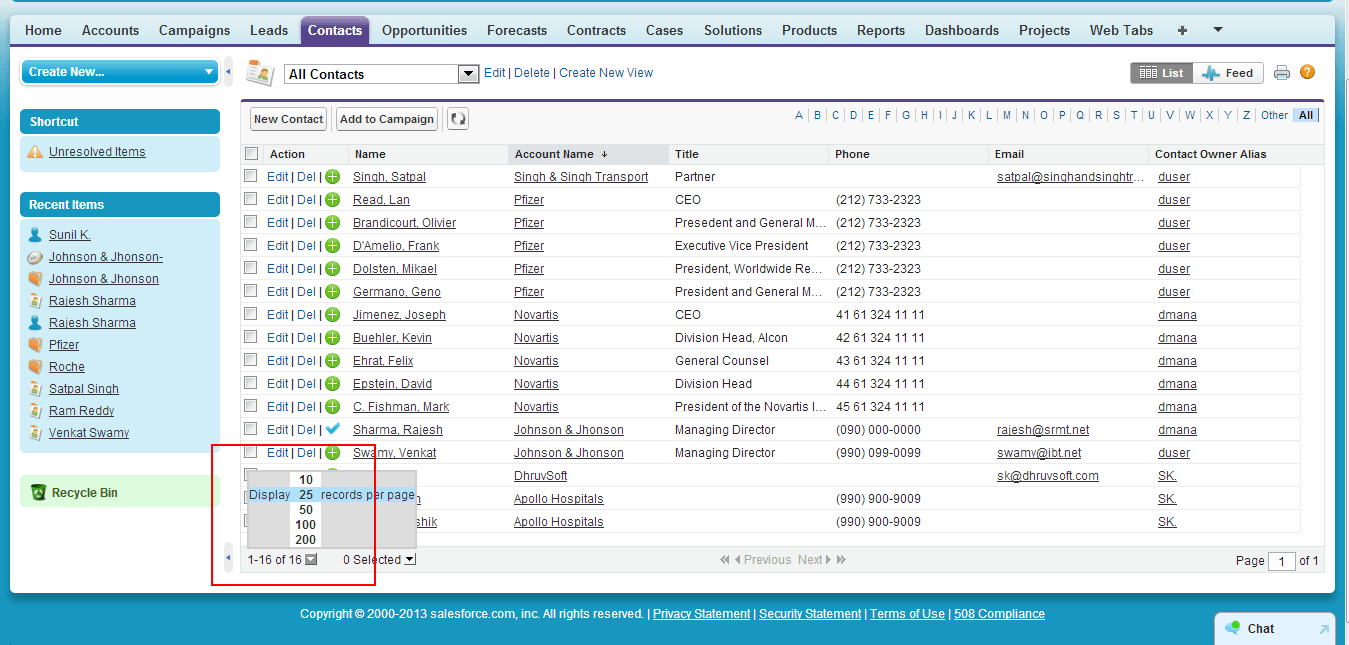This screenshot has height=645, width=1349.
Task: Click green plus icon for Jimenez, Joseph
Action: (333, 315)
